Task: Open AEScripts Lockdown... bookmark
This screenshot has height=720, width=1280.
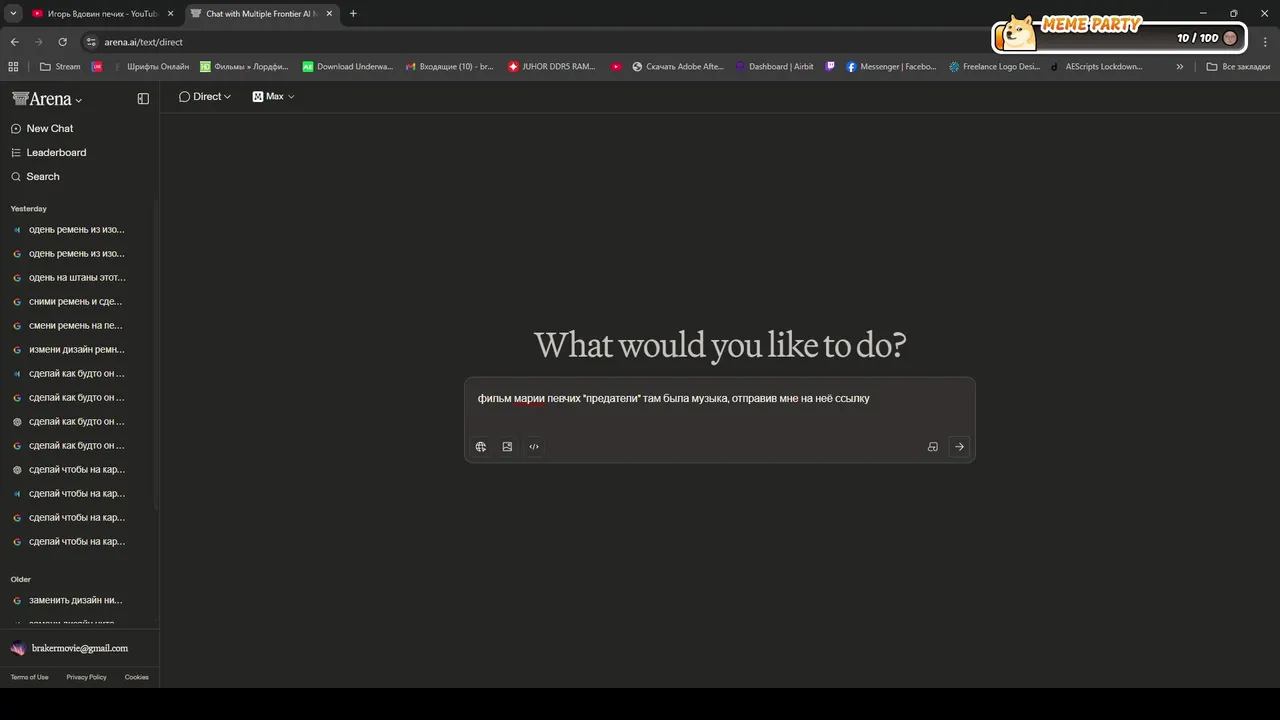Action: pos(1096,67)
